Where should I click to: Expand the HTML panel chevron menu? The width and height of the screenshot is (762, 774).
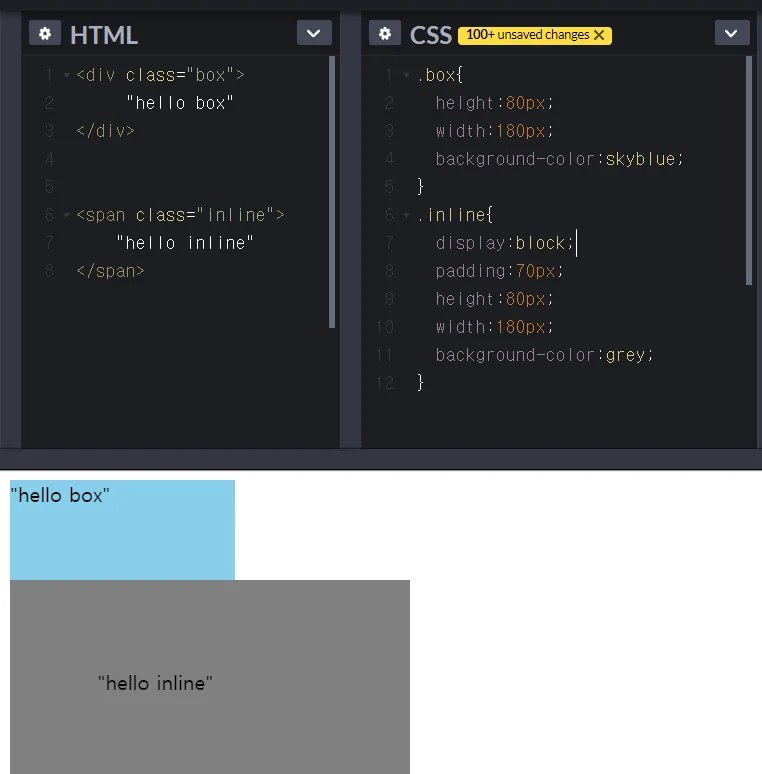point(314,34)
